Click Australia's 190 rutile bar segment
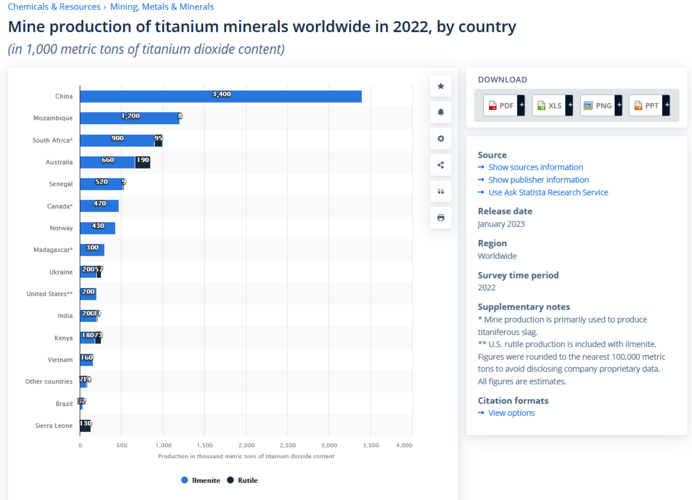This screenshot has height=500, width=692. (143, 162)
